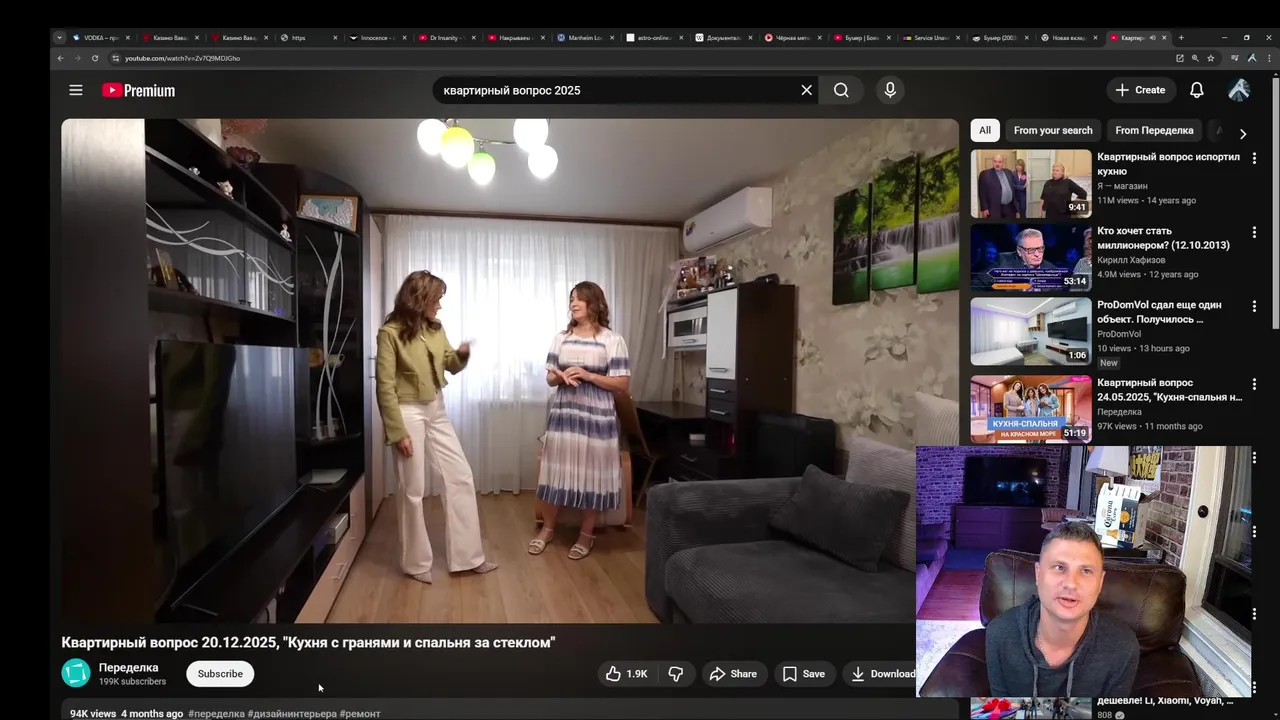
Task: Close the VODKA browser tab
Action: [128, 38]
